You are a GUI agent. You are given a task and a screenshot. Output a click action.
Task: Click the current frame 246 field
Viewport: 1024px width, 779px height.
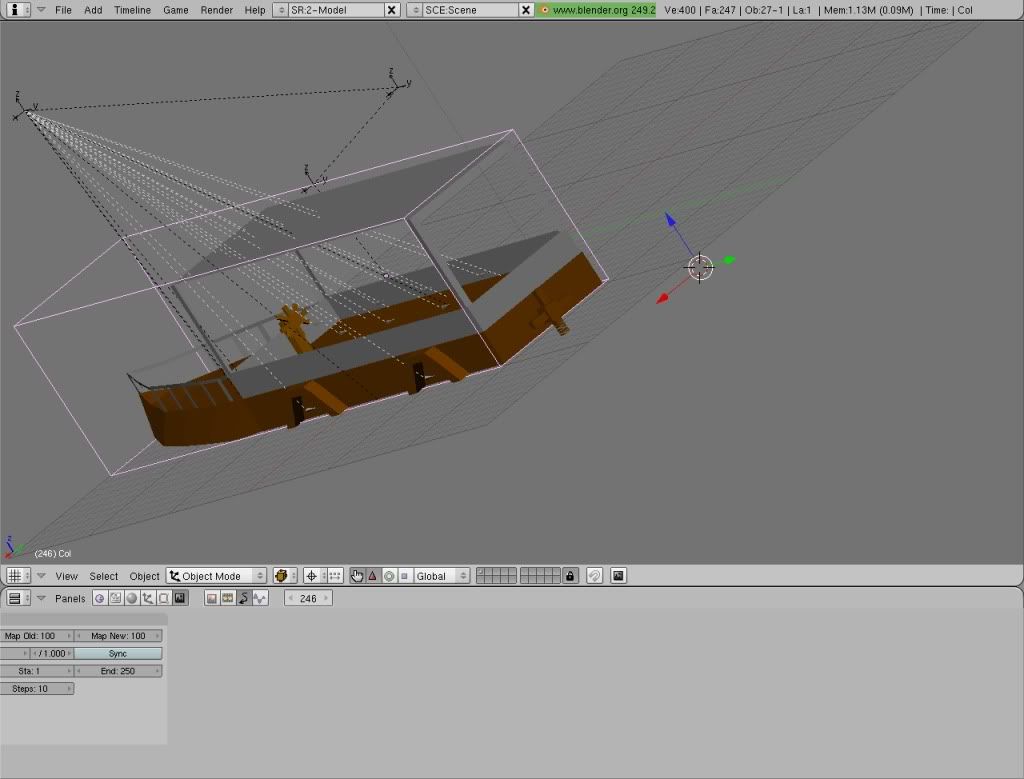308,598
